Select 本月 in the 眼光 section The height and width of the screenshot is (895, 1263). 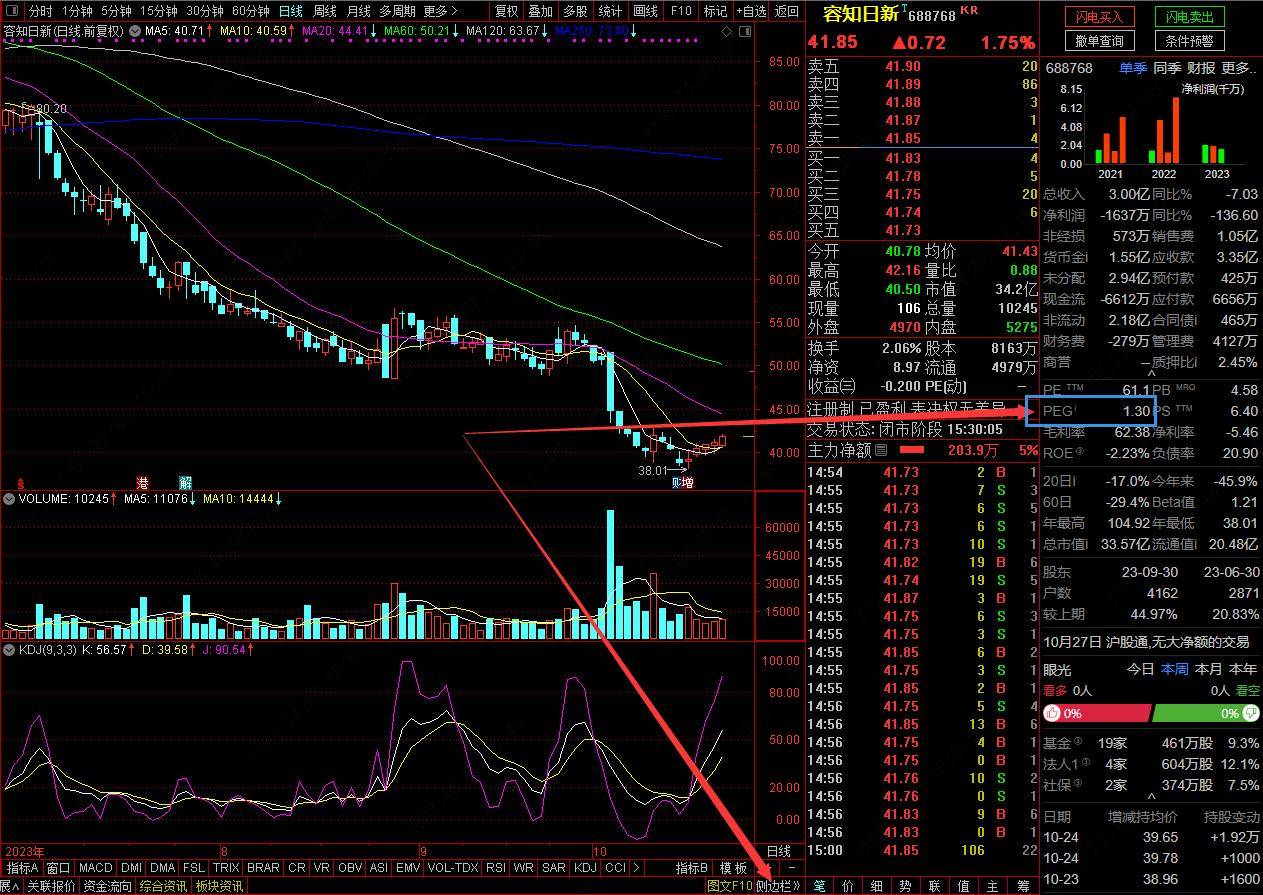tap(1208, 669)
